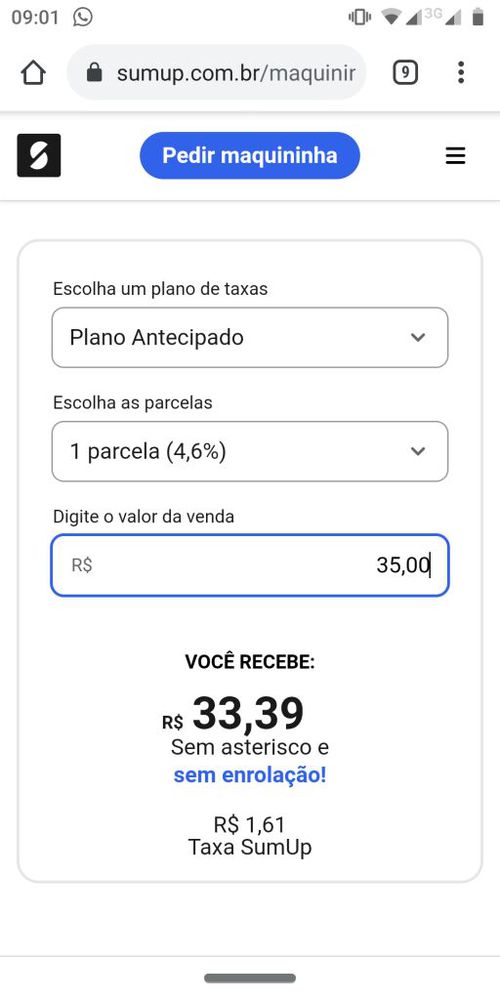Tap the bottom navigation gesture pill

click(250, 978)
